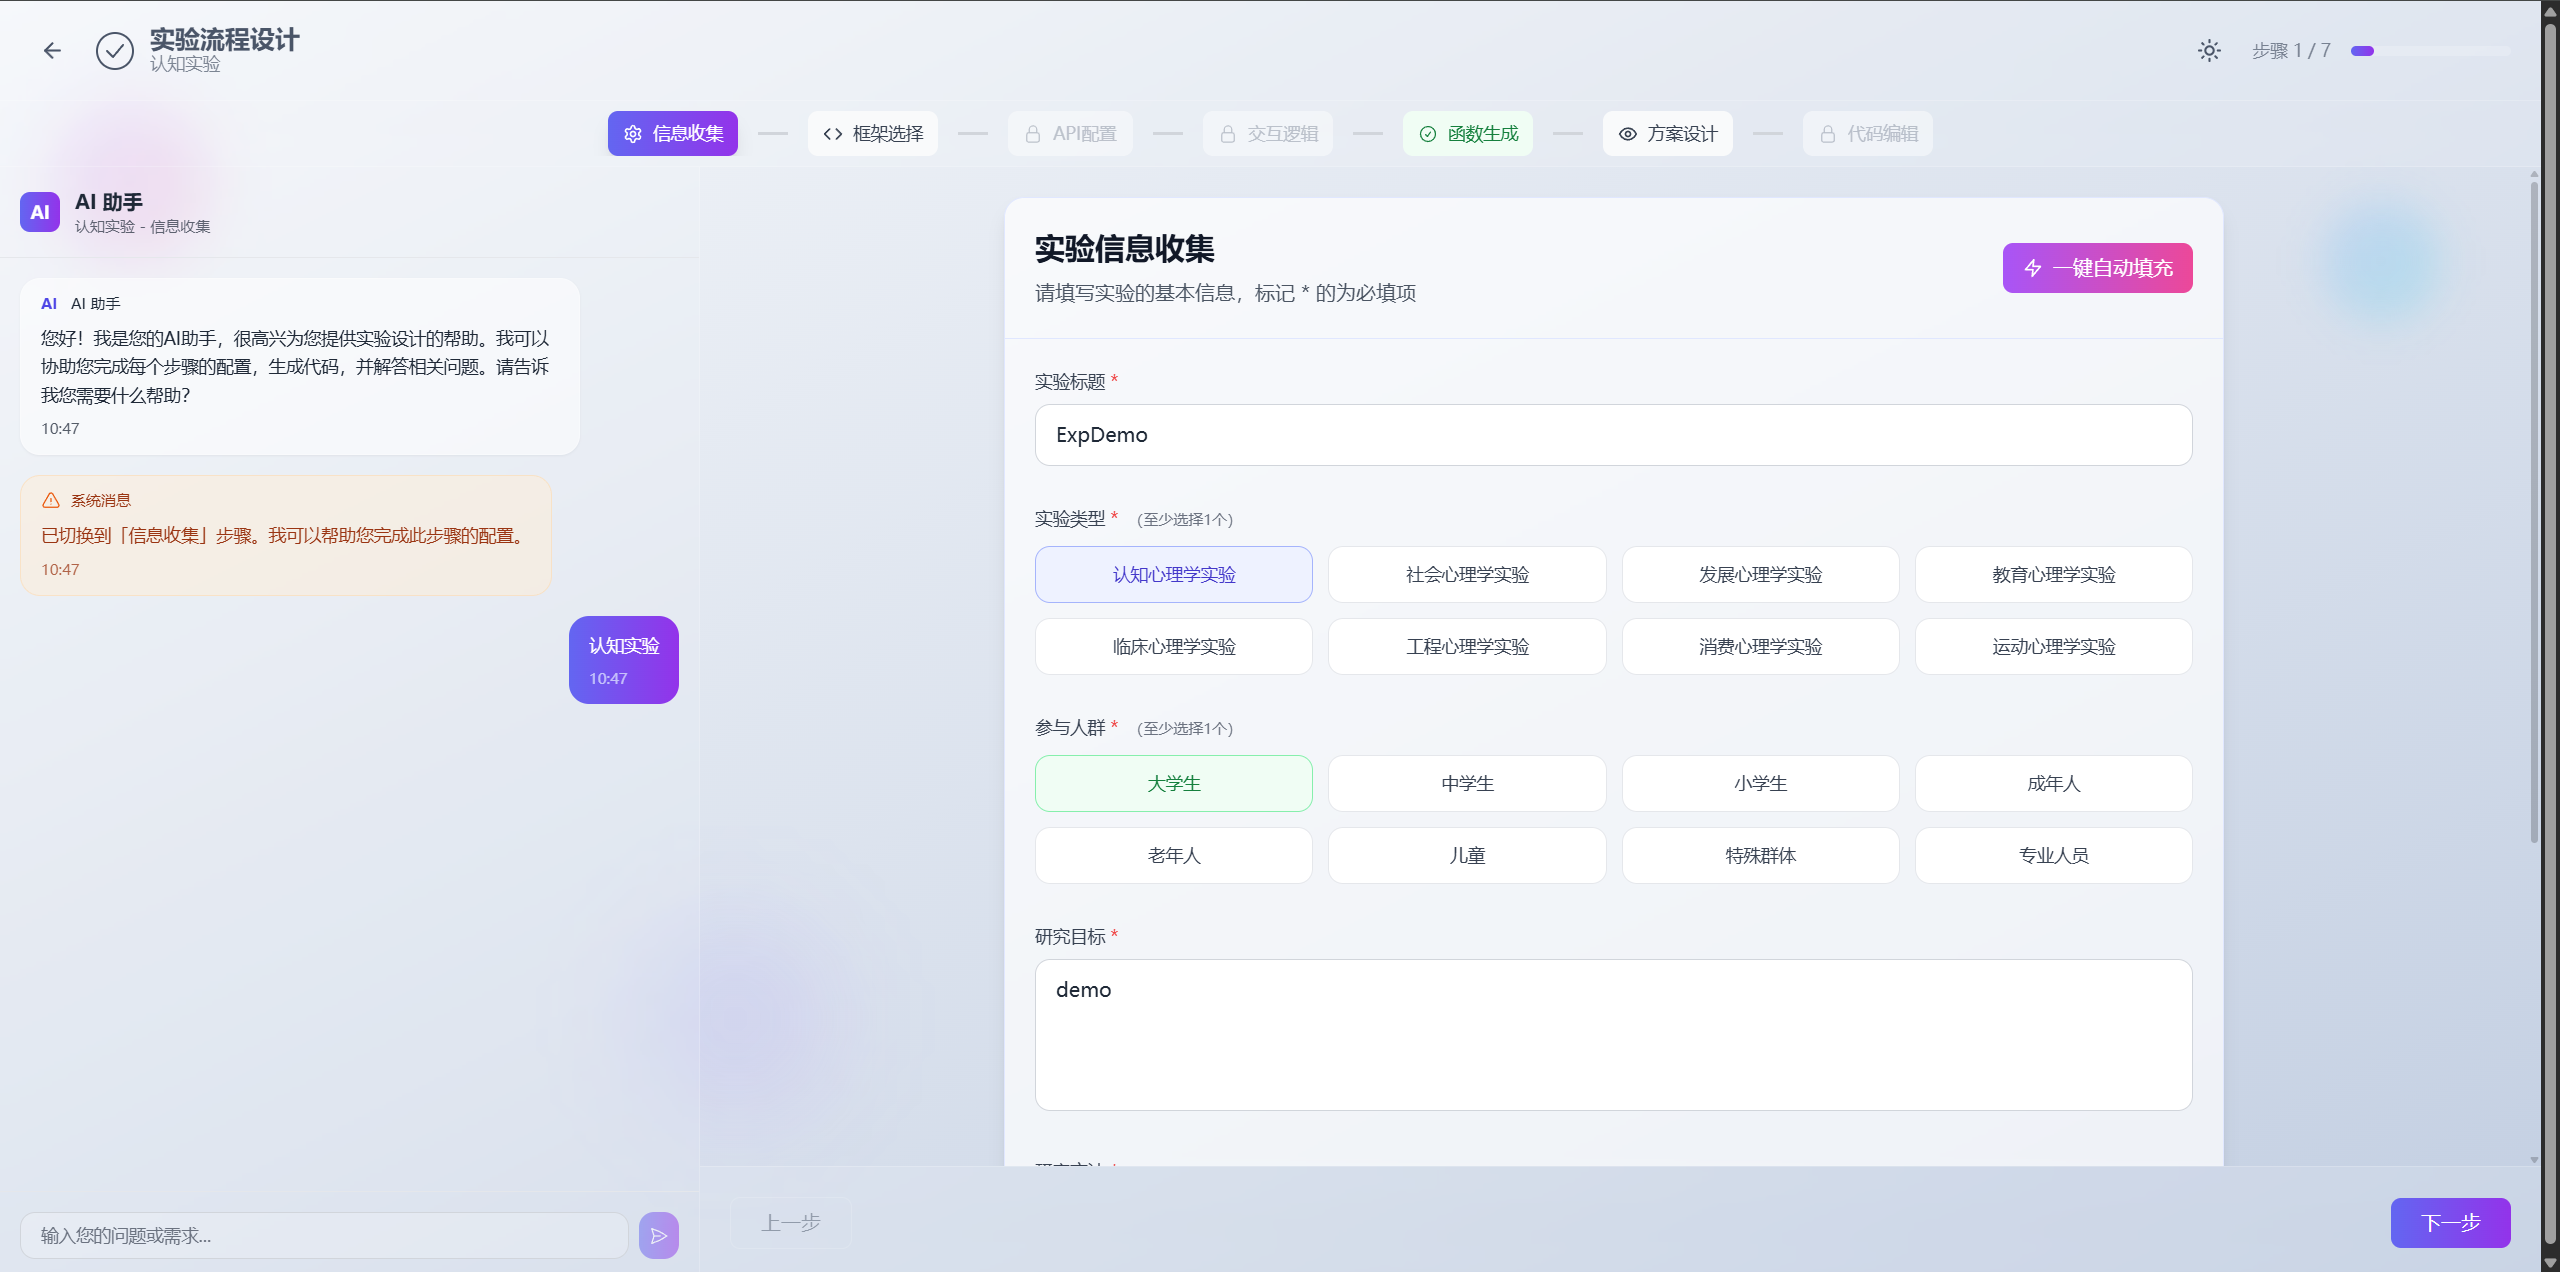Image resolution: width=2560 pixels, height=1272 pixels.
Task: Click the 实验标题 input with ExpDemo
Action: pyautogui.click(x=1613, y=435)
